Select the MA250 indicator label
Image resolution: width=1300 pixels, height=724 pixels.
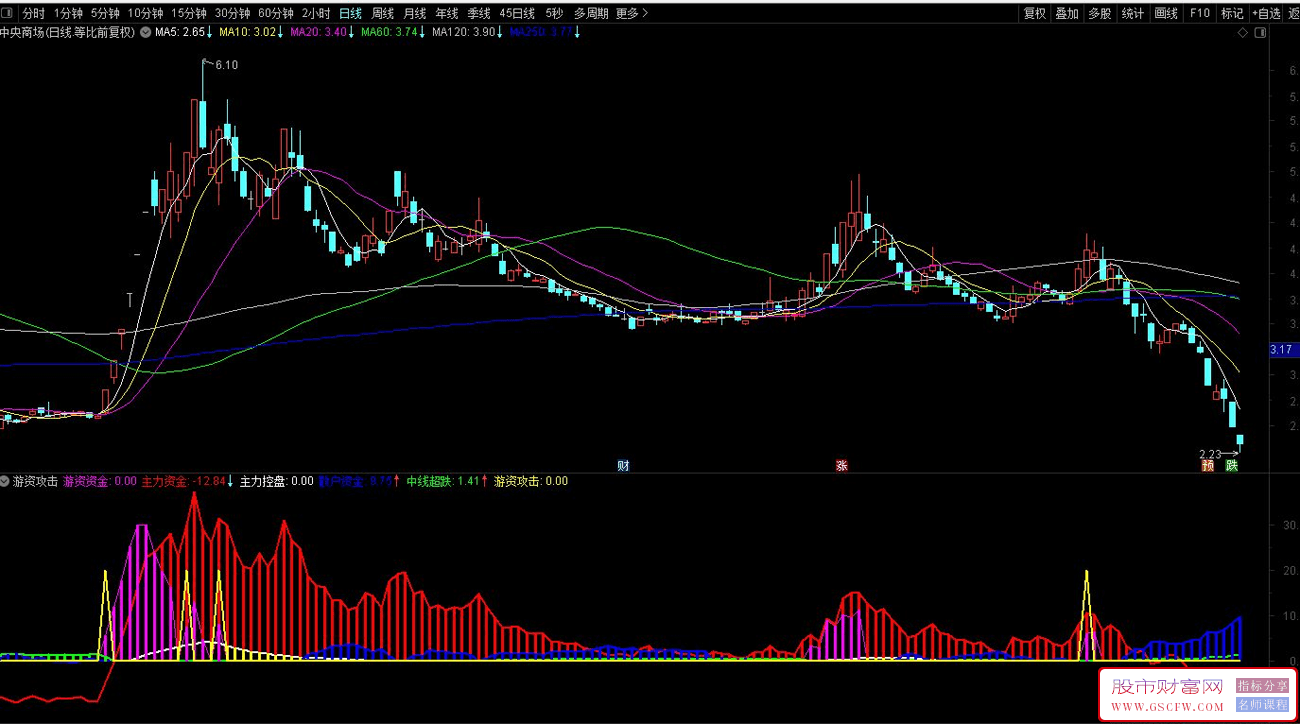pos(541,32)
